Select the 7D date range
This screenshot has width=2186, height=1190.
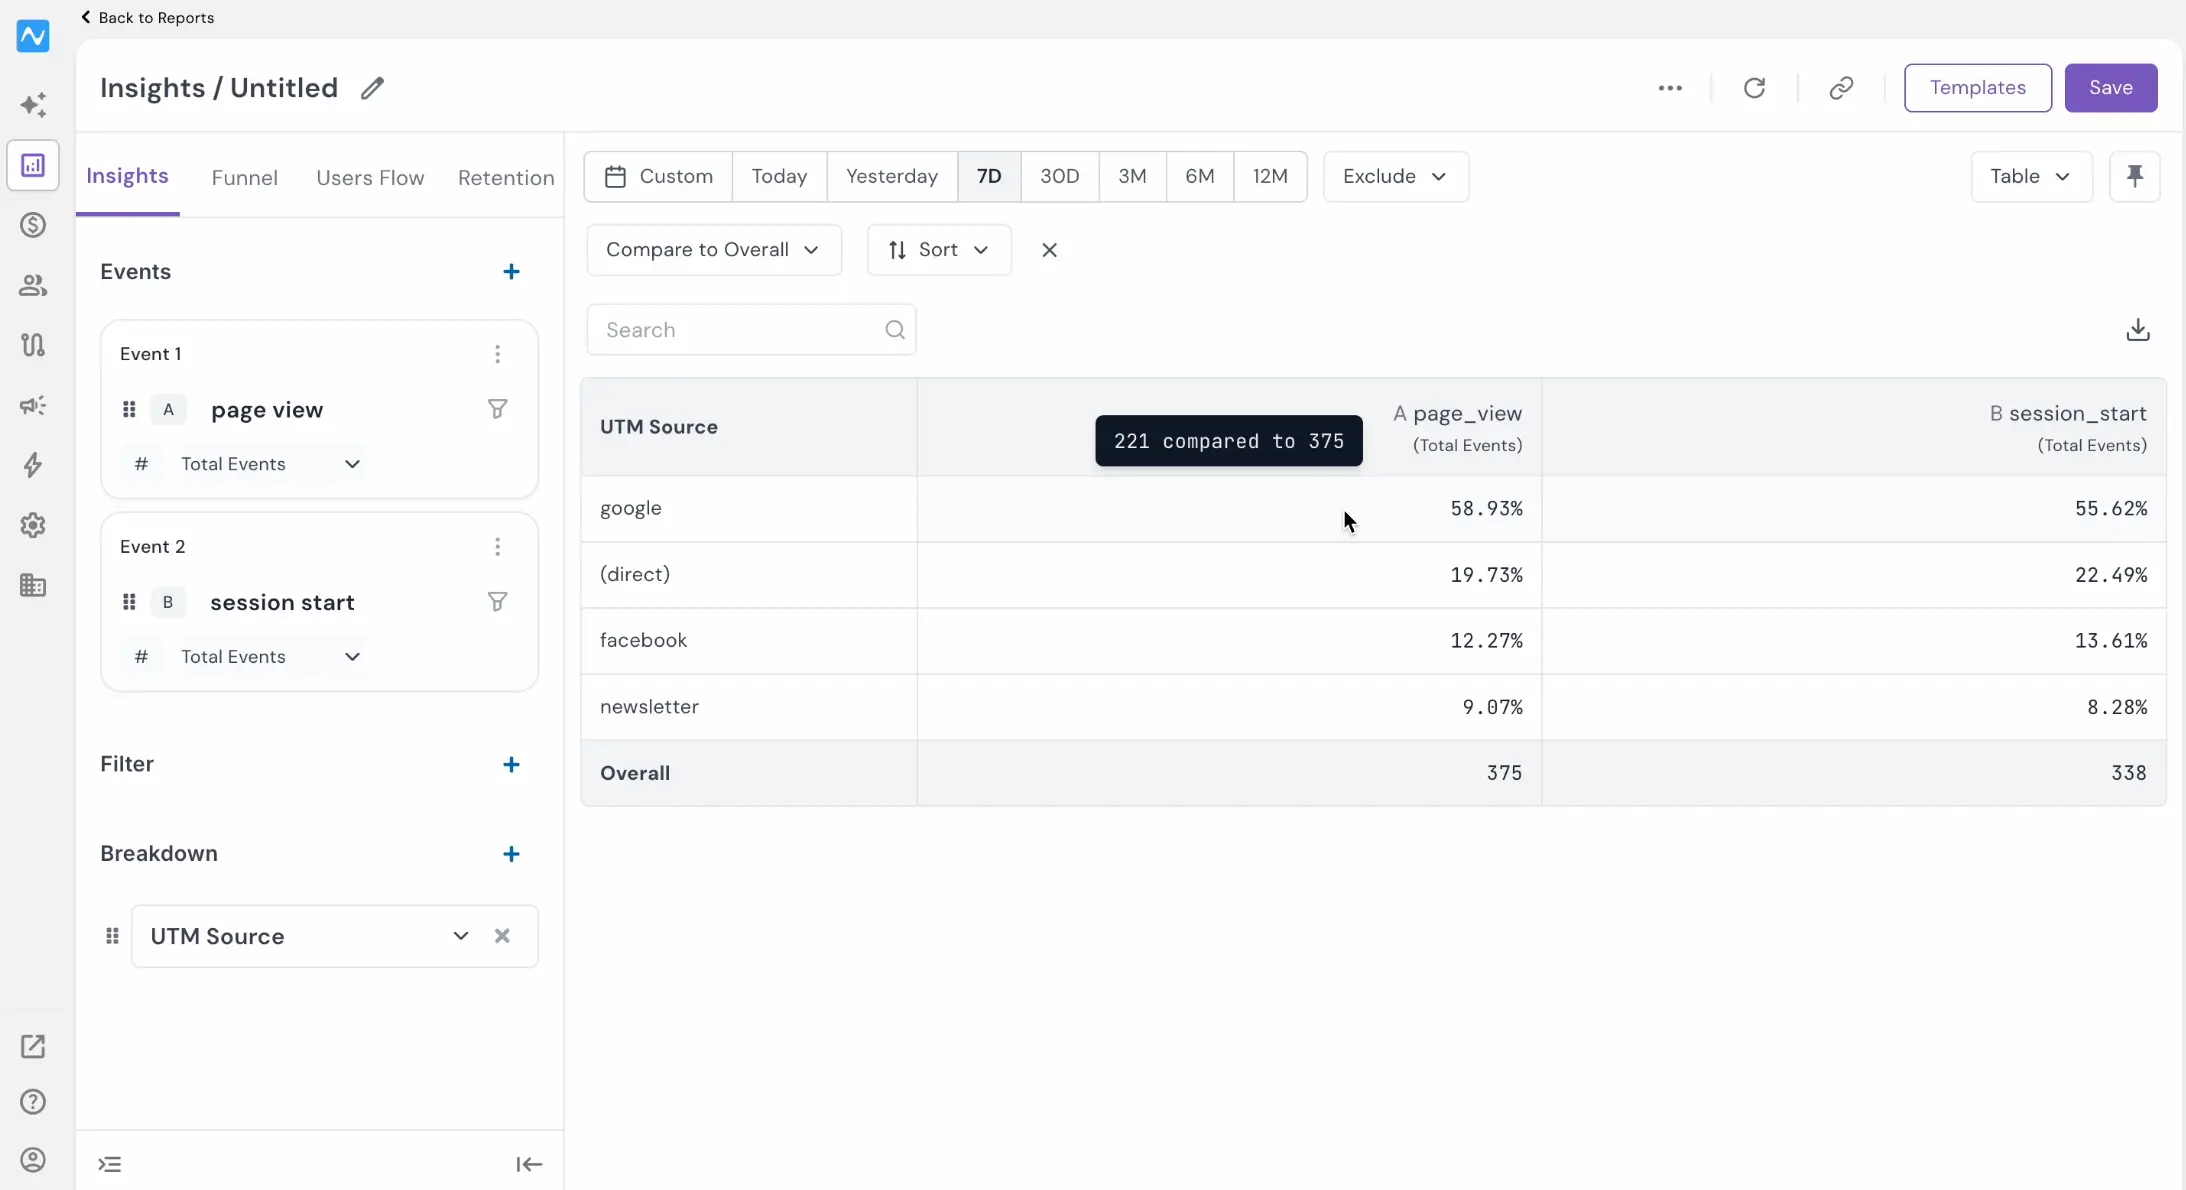pos(989,177)
